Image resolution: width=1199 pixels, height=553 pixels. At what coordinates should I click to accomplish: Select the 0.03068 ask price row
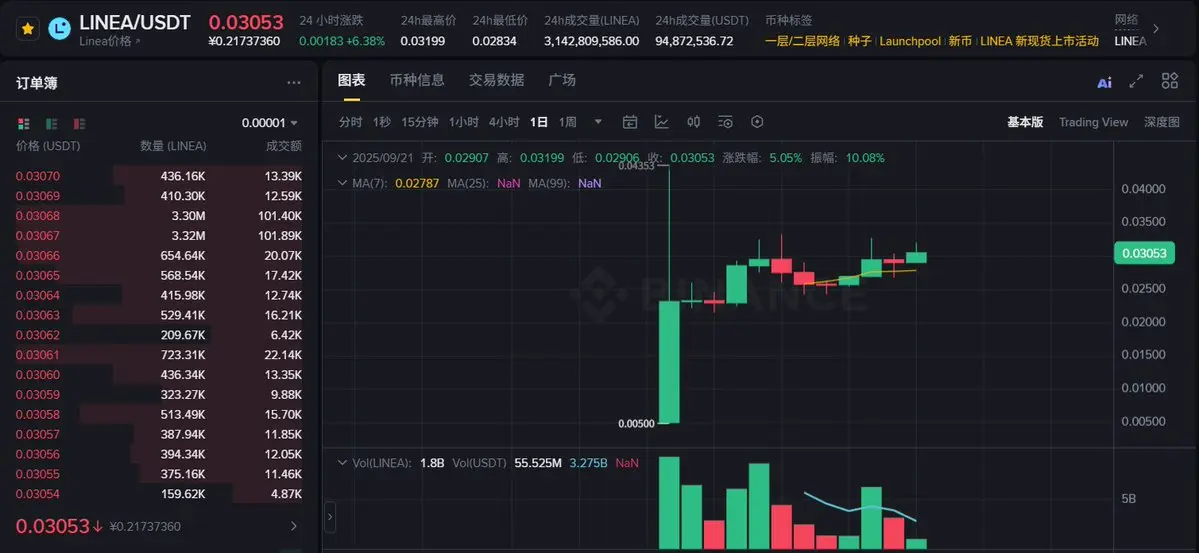(x=159, y=216)
